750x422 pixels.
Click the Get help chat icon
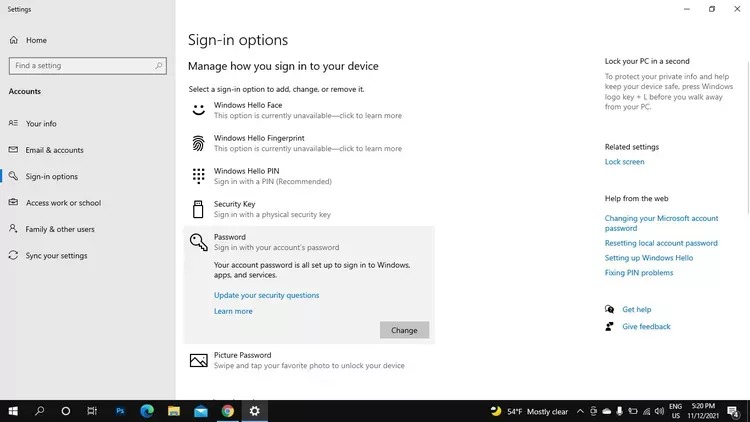[609, 309]
